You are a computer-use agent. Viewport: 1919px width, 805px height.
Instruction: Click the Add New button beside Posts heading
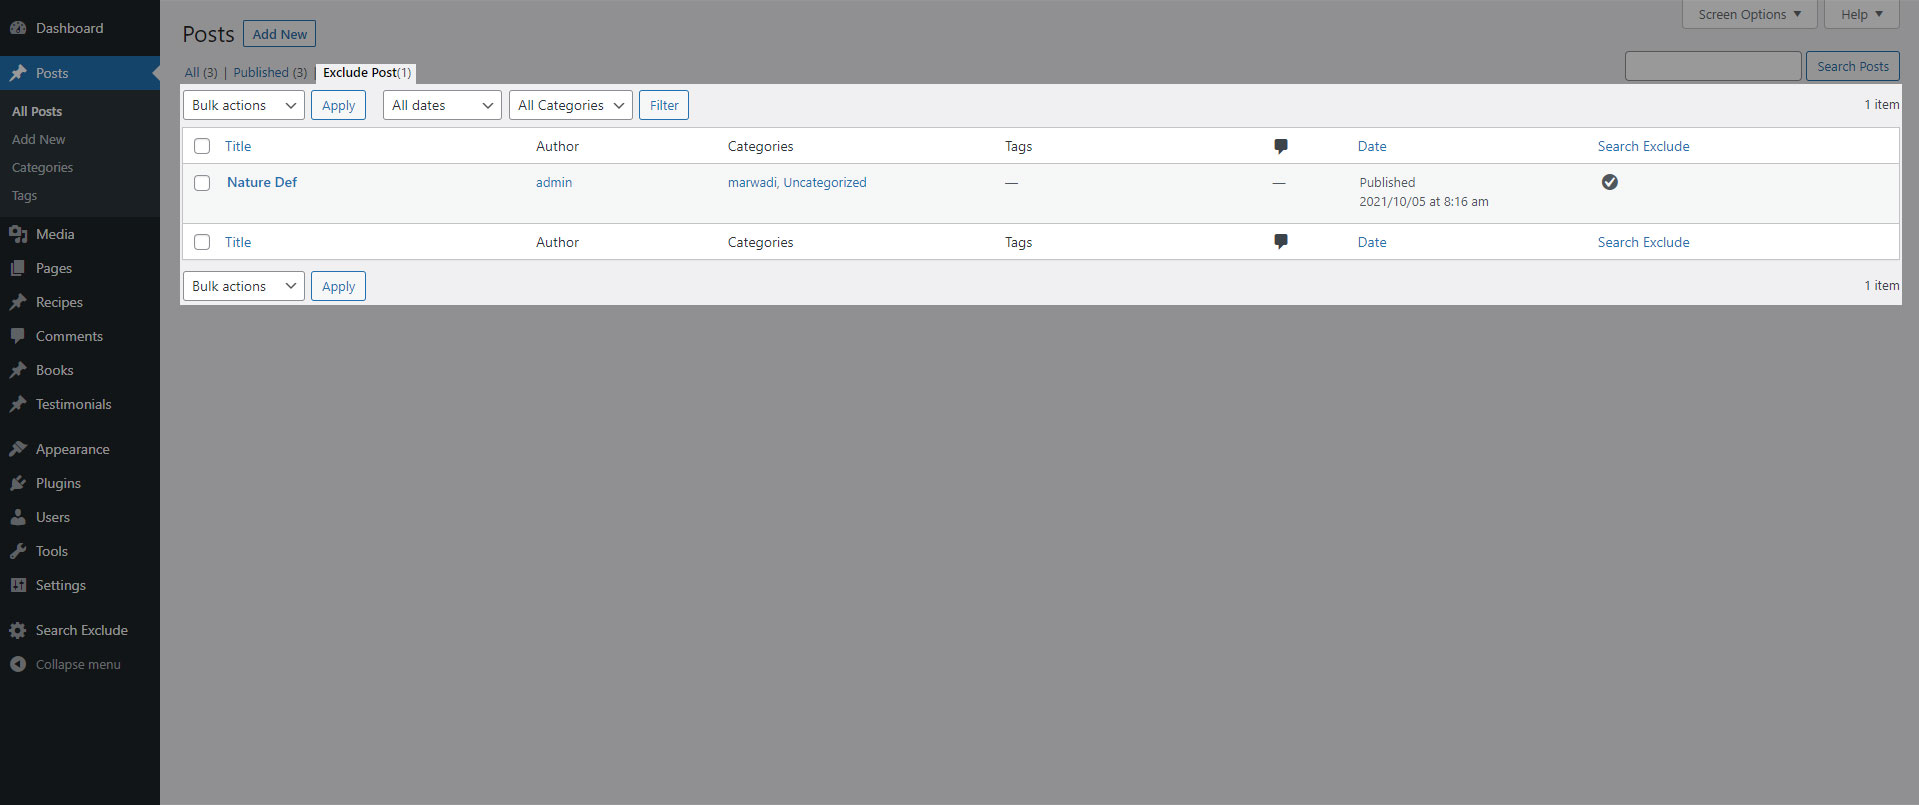[279, 34]
